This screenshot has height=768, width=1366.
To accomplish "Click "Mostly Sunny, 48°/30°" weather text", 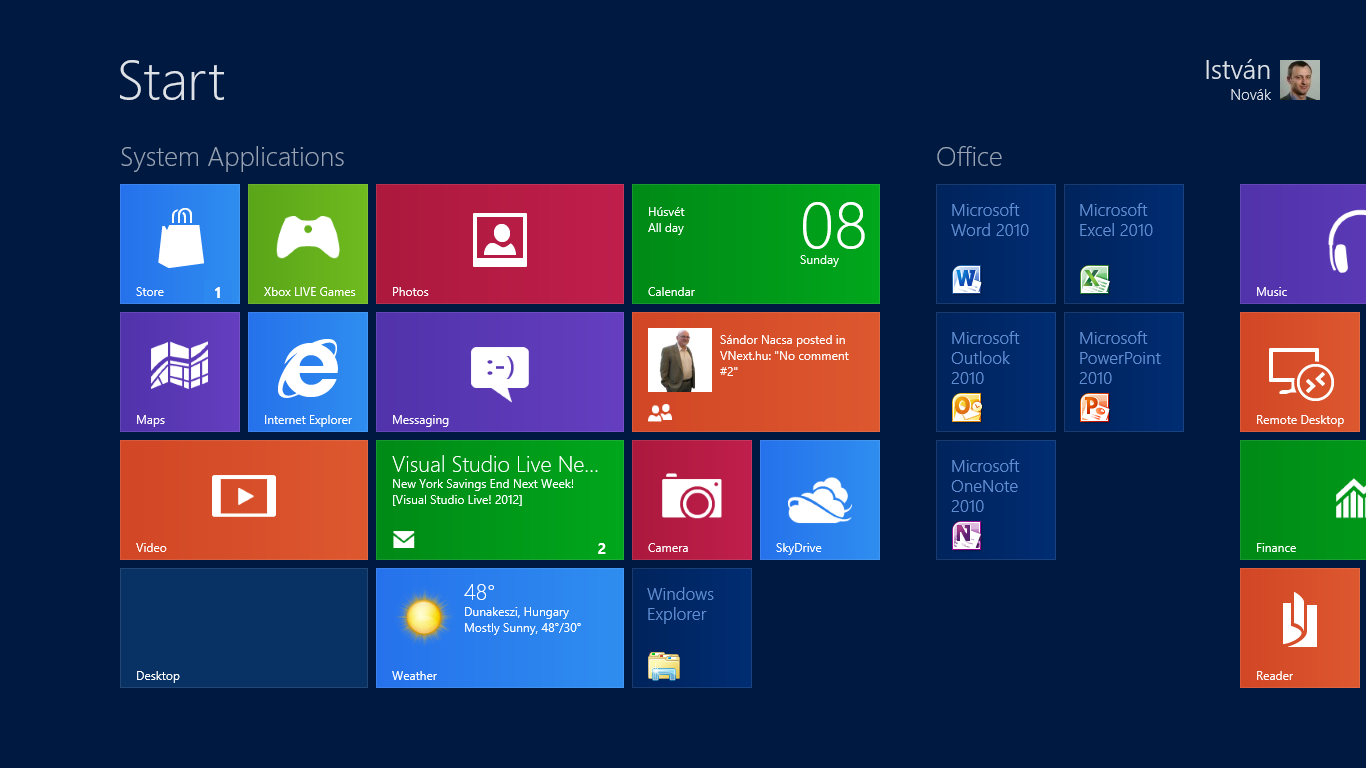I will tap(523, 628).
